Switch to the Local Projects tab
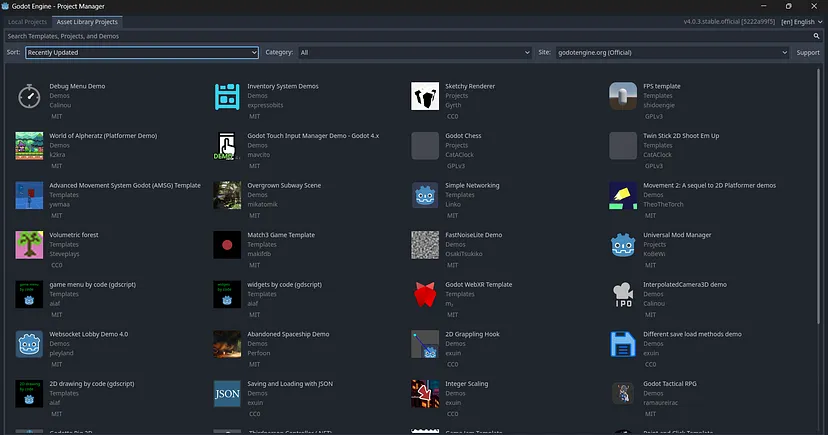Viewport: 828px width, 435px height. pyautogui.click(x=27, y=22)
